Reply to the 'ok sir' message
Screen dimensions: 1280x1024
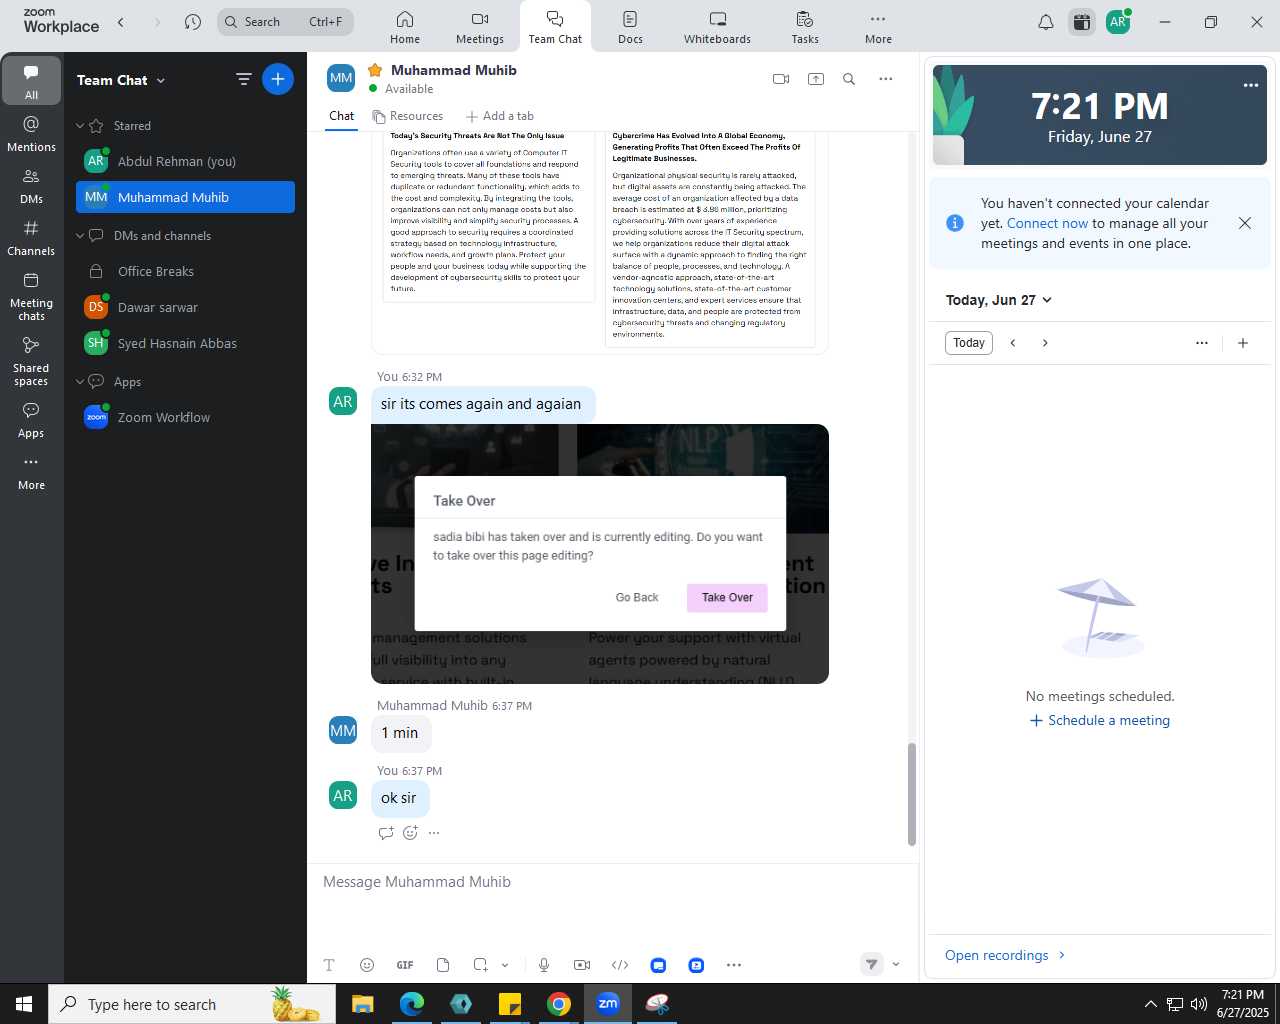click(x=386, y=833)
